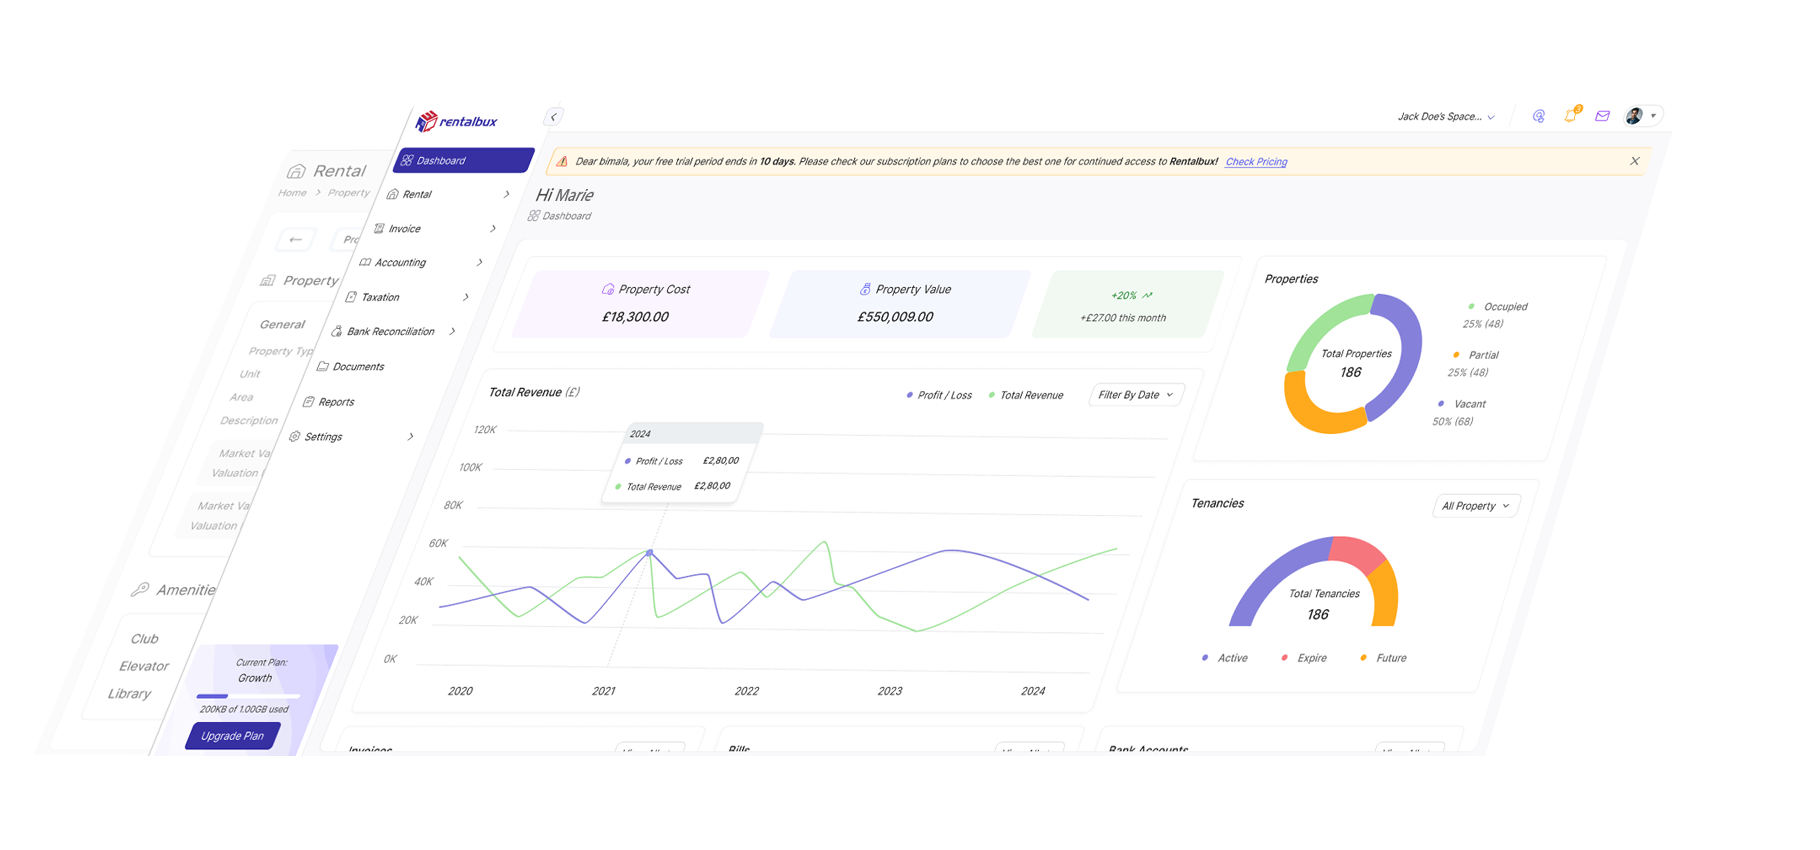Viewport: 1820px width, 850px height.
Task: Open the Filter By Date dropdown
Action: pyautogui.click(x=1135, y=395)
